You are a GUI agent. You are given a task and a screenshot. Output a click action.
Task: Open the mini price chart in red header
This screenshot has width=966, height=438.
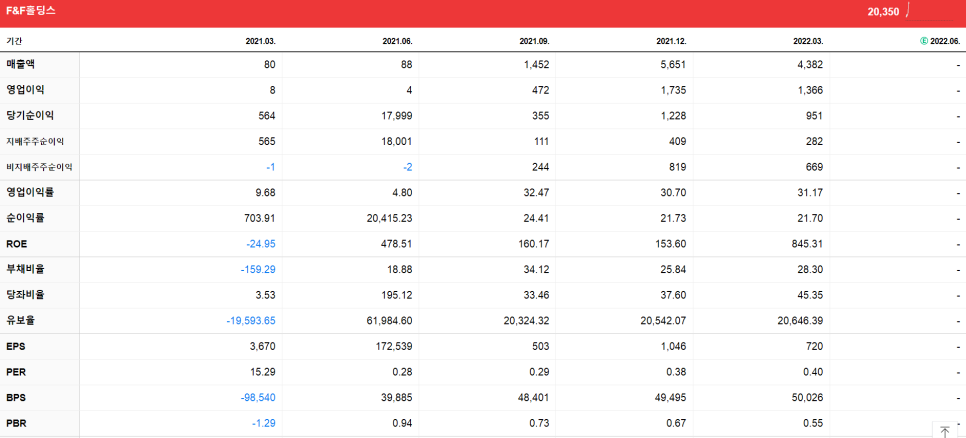tap(928, 12)
